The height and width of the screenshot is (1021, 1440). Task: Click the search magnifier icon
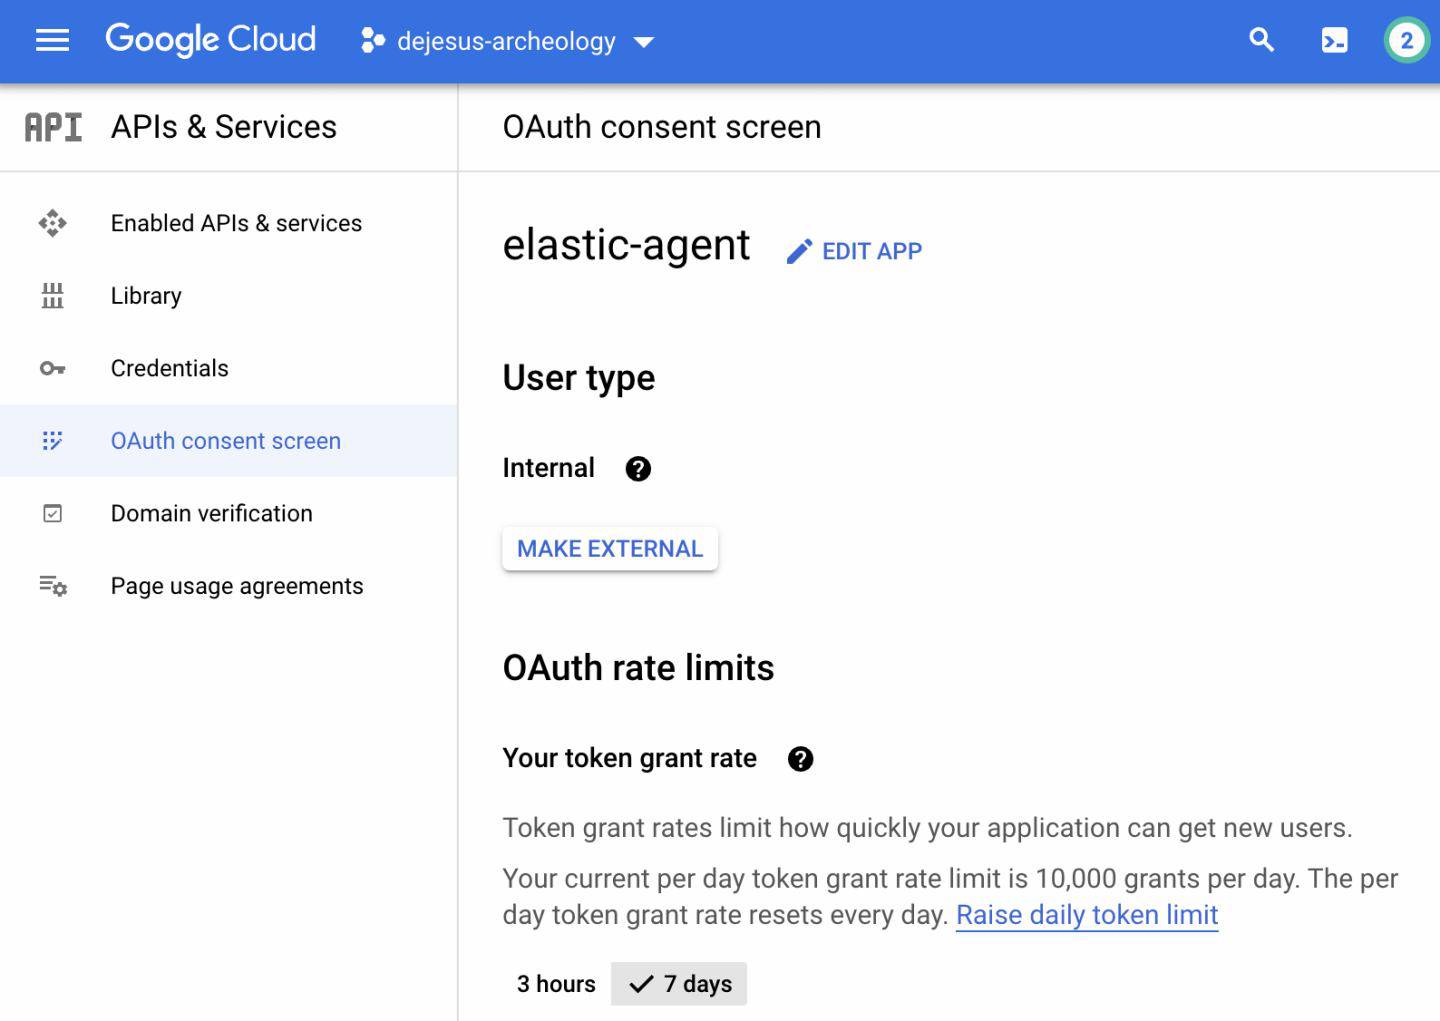pos(1261,40)
